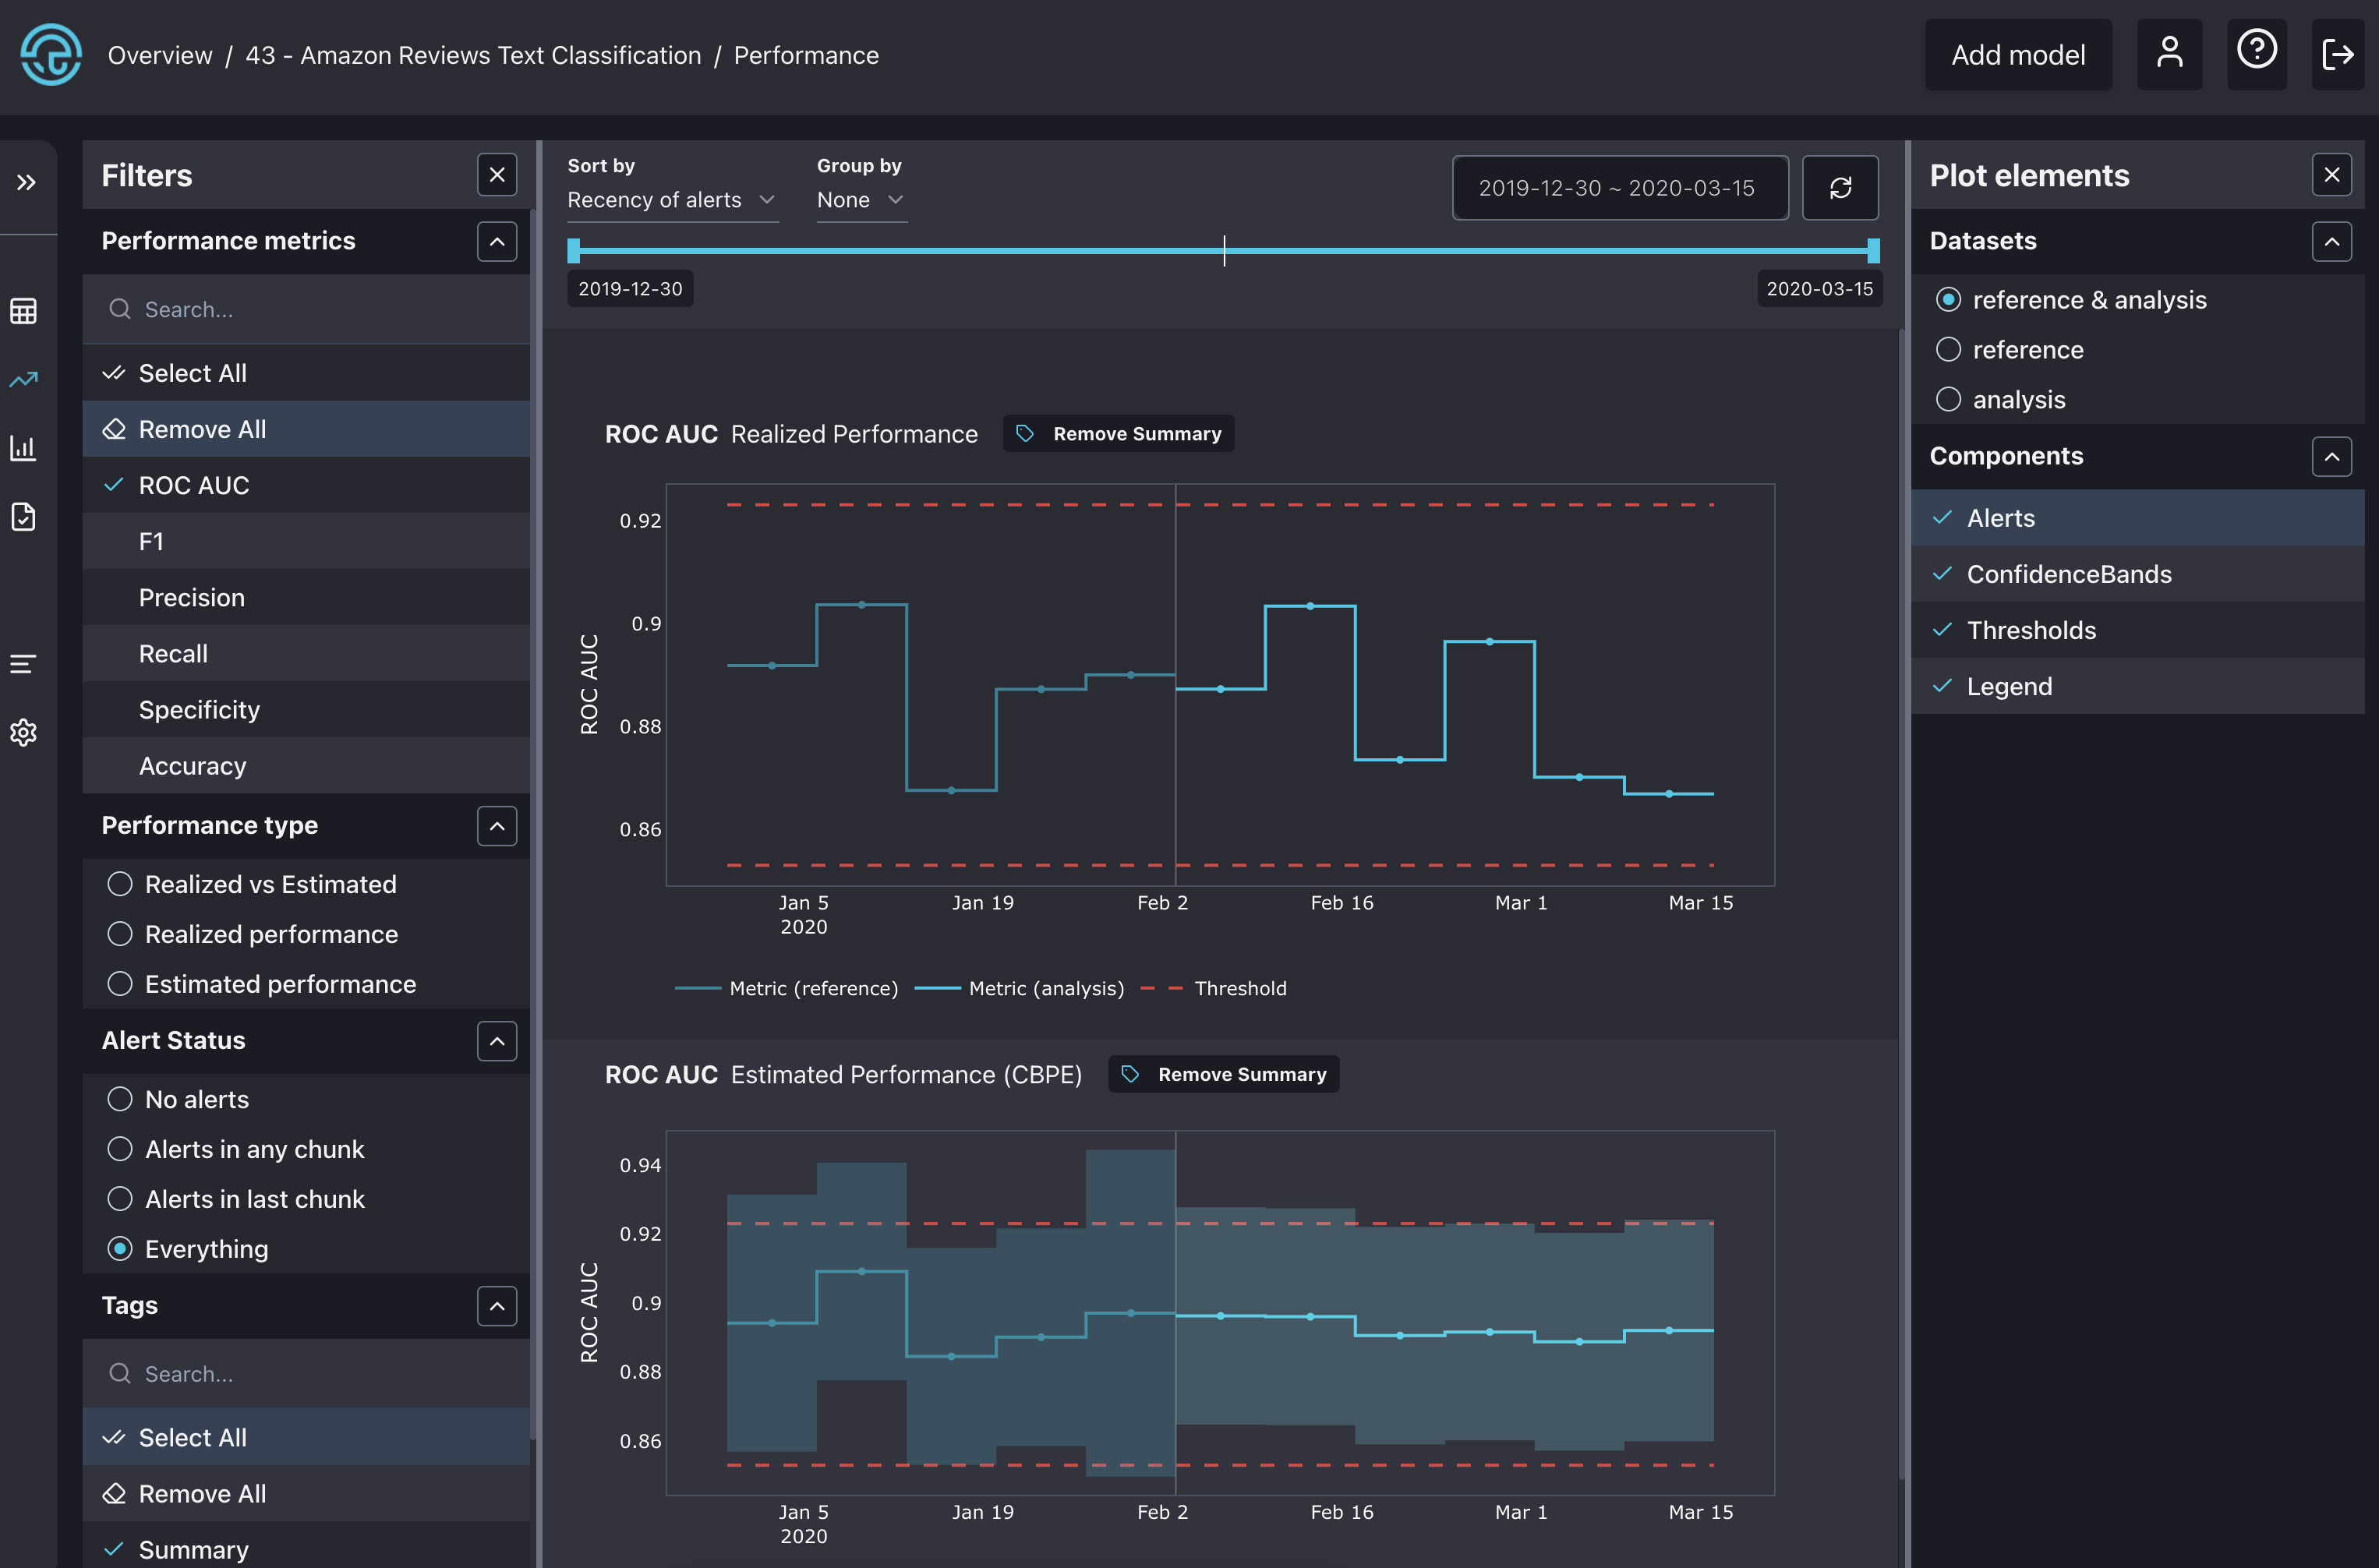2379x1568 pixels.
Task: Go to Overview in the breadcrumb
Action: 160,55
